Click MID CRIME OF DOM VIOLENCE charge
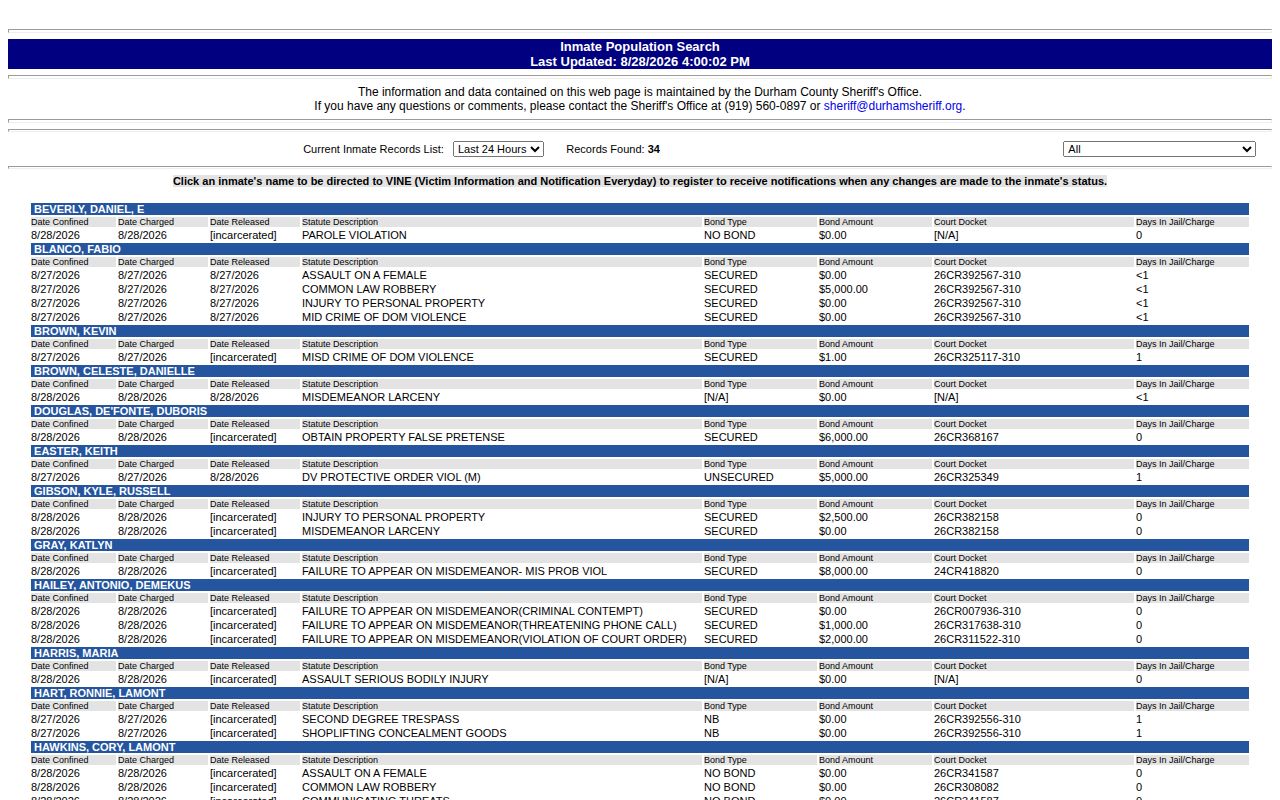This screenshot has height=800, width=1280. click(384, 317)
